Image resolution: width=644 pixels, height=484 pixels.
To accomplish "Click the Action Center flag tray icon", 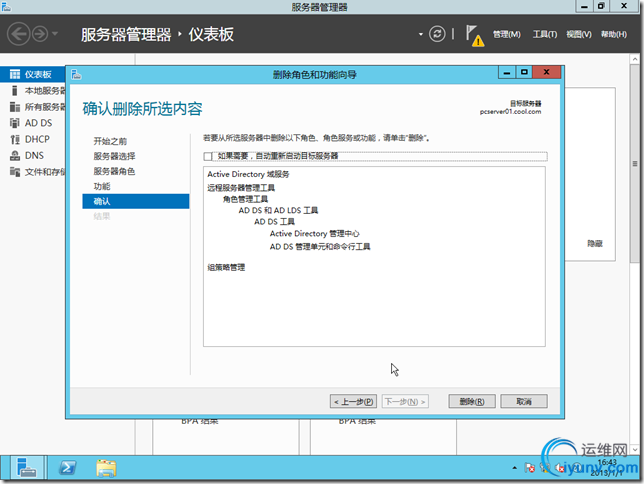I will tap(529, 468).
